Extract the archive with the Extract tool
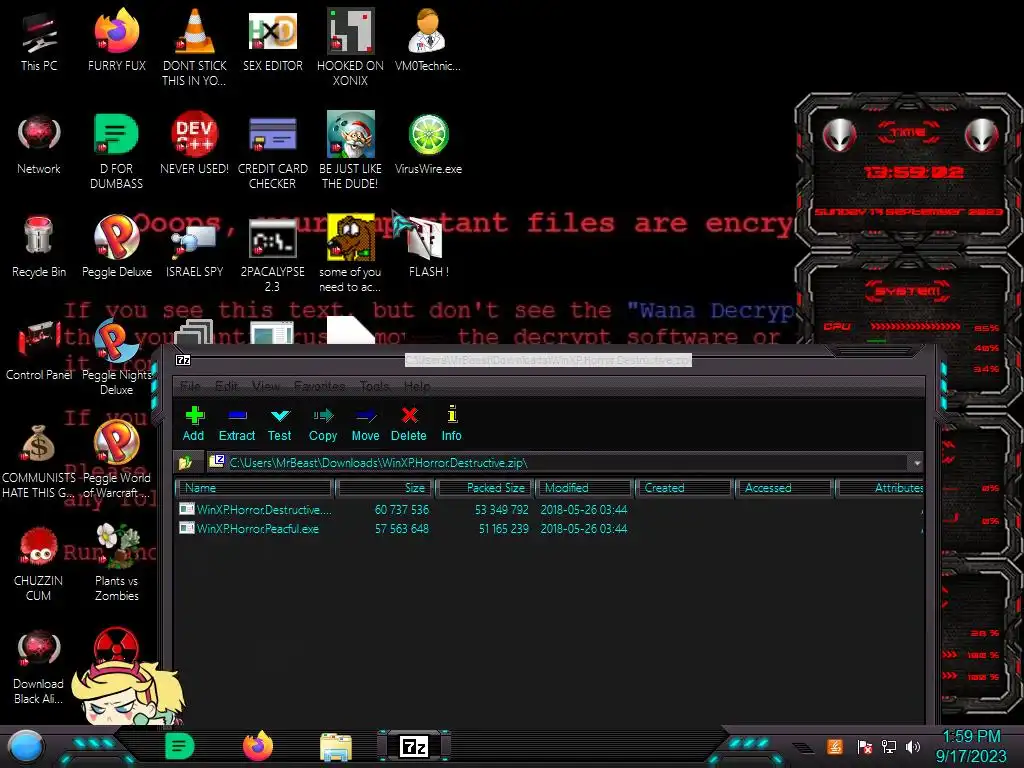 tap(236, 424)
